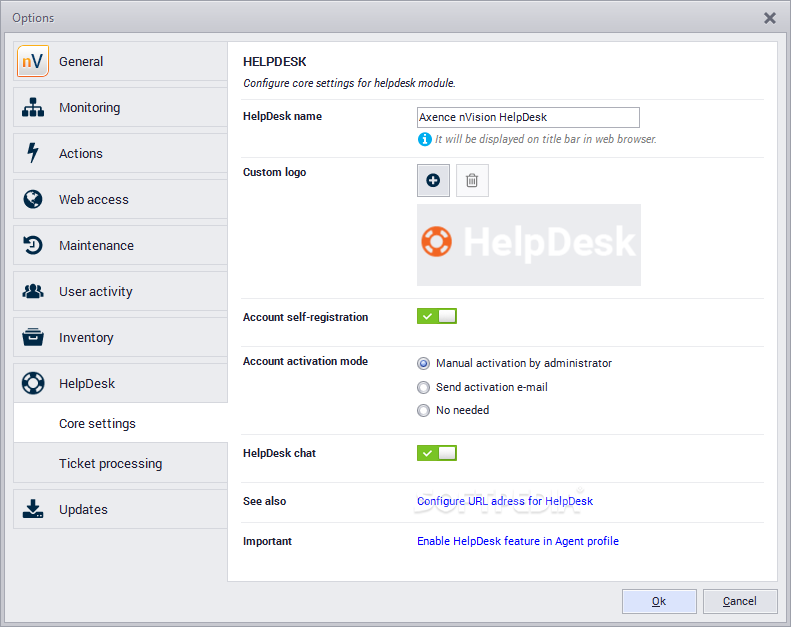Click the Updates download icon
Screen dimensions: 791x627
pos(33,509)
